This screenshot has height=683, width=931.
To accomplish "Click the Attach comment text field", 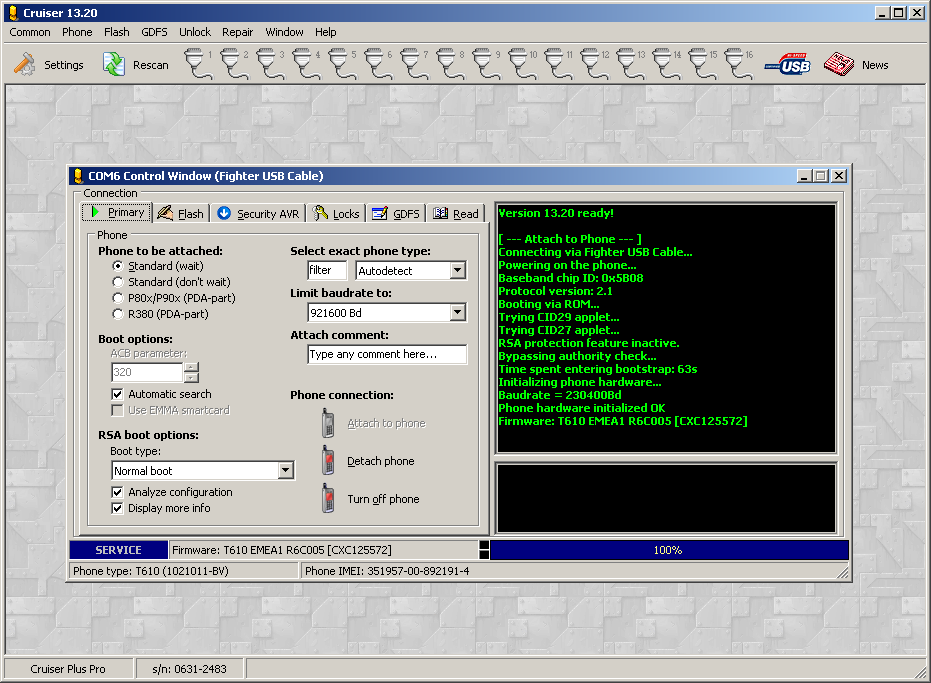I will tap(386, 355).
